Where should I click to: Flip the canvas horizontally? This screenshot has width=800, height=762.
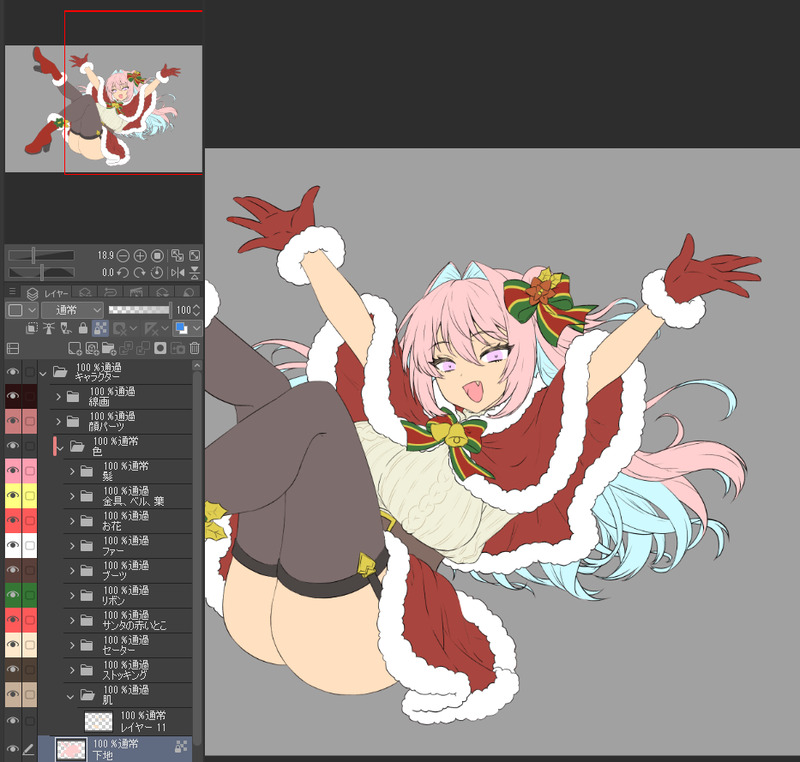pyautogui.click(x=178, y=273)
